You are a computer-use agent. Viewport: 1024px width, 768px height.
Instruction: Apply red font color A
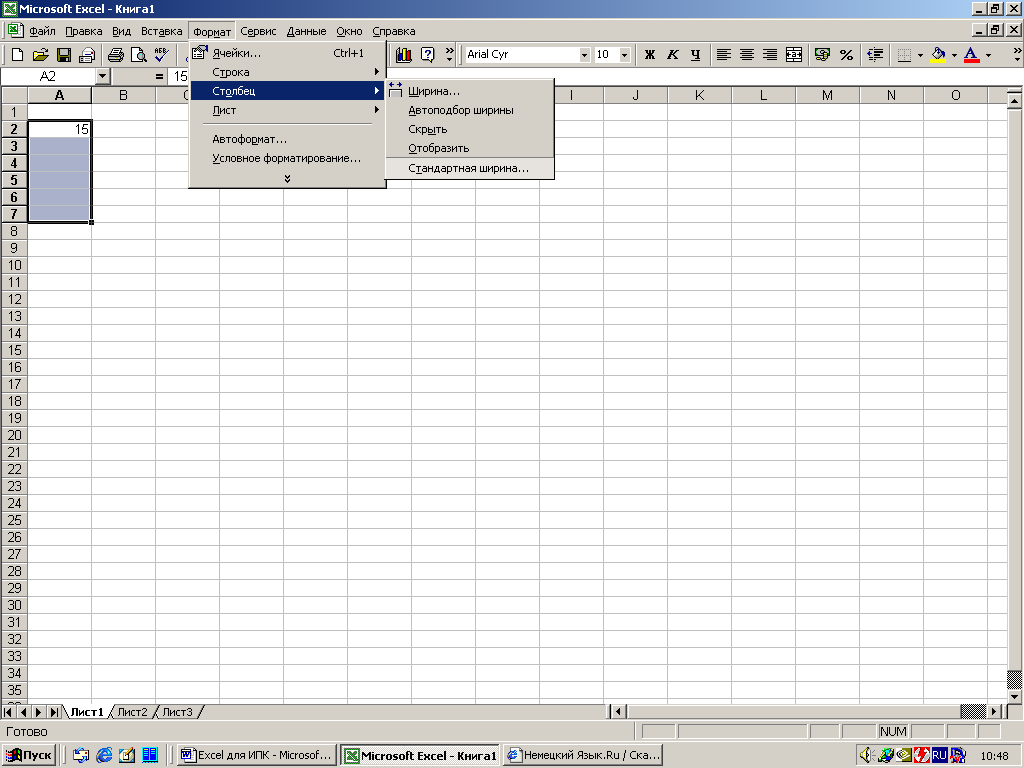972,55
